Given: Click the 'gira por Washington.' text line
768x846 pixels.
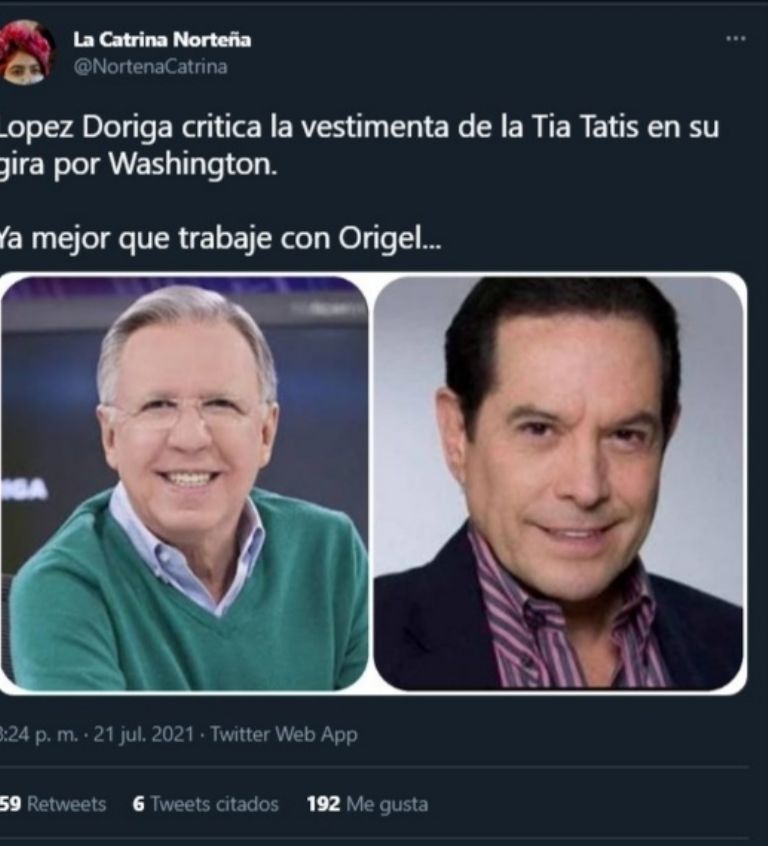Looking at the screenshot, I should [x=138, y=164].
